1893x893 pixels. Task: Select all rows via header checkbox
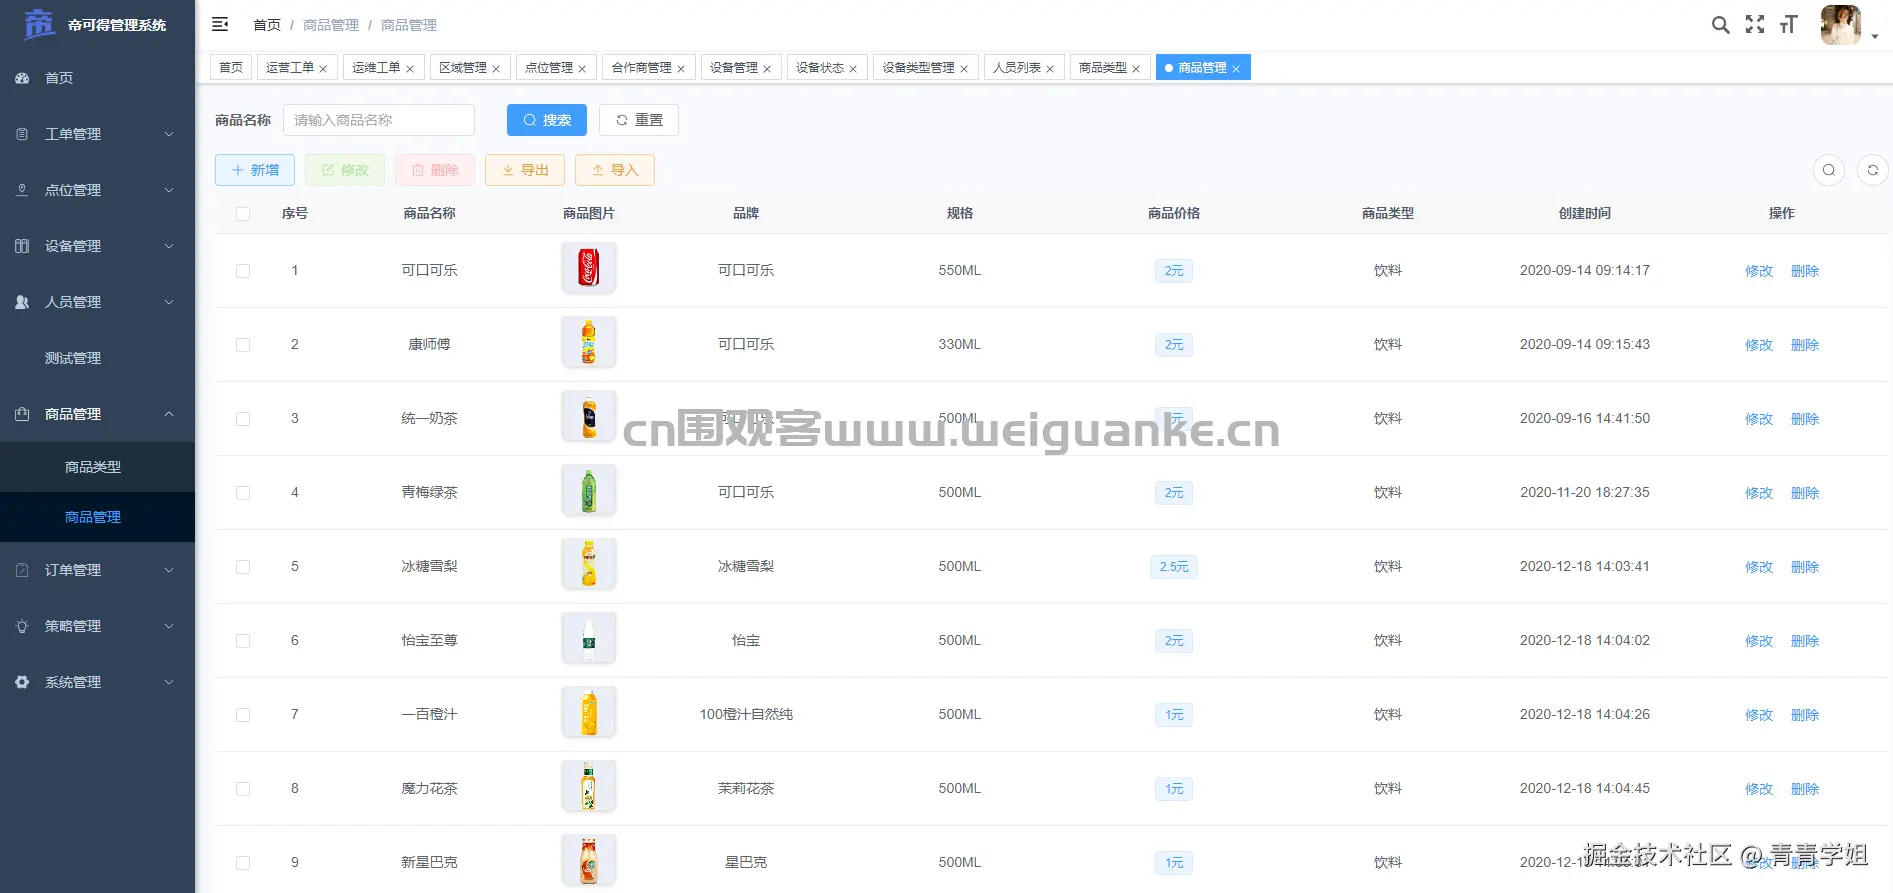click(x=243, y=214)
